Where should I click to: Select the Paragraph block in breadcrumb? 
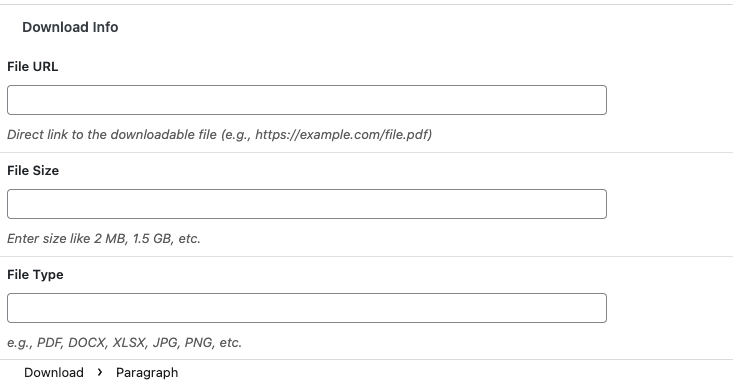click(147, 372)
